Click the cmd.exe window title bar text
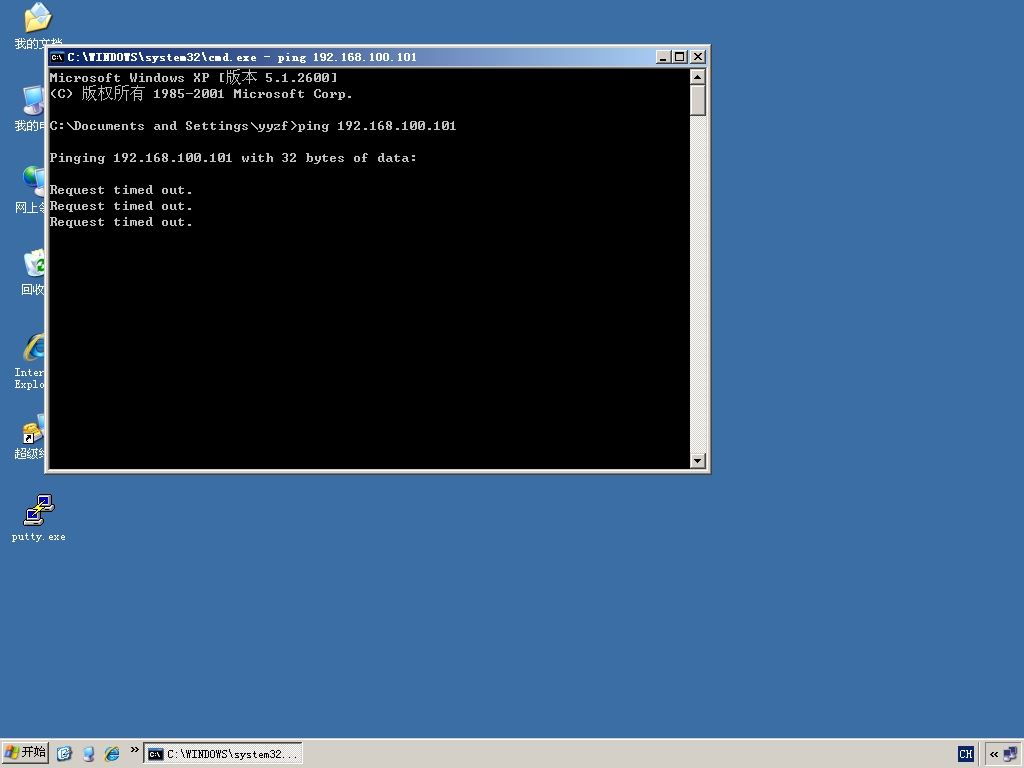 [x=242, y=57]
